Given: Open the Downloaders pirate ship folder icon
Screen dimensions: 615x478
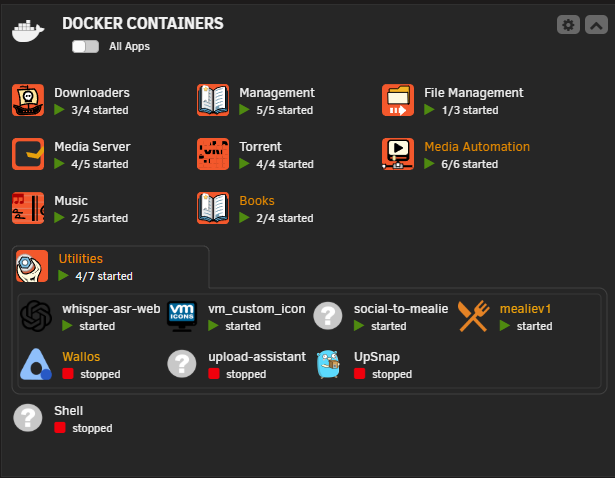Looking at the screenshot, I should coord(28,100).
